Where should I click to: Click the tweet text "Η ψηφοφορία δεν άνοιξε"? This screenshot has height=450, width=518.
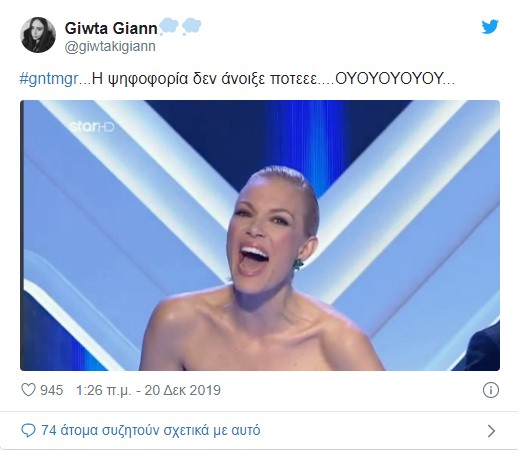(178, 79)
